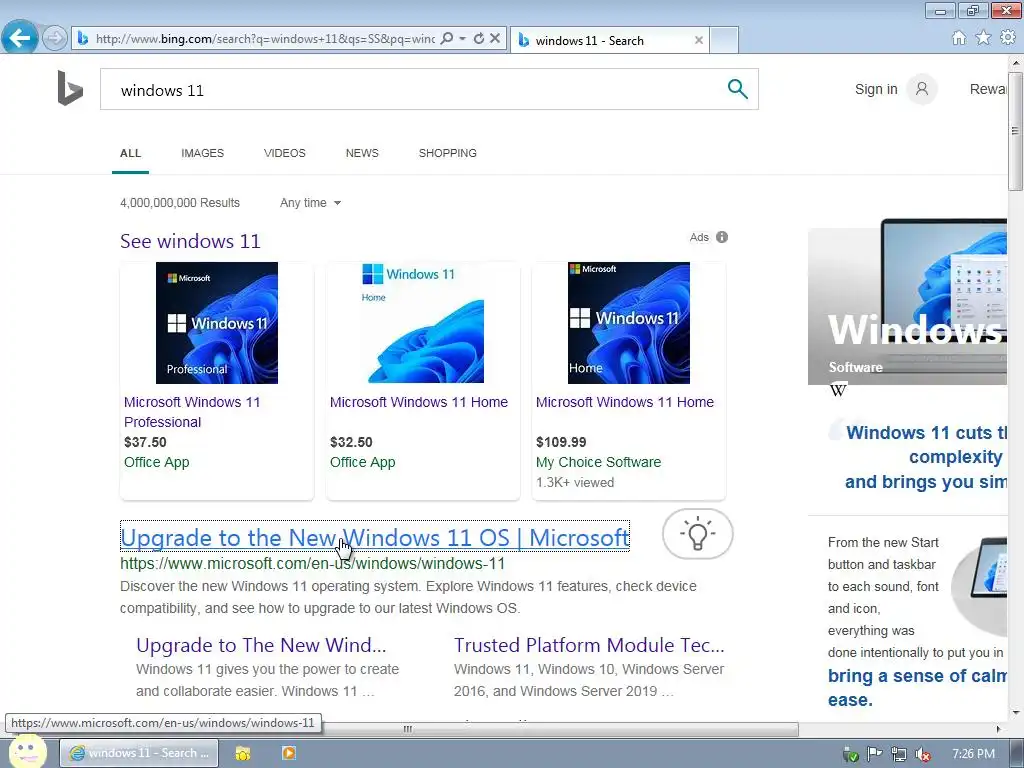Click the Windows 11 laptop hero image
The image size is (1024, 768).
908,301
